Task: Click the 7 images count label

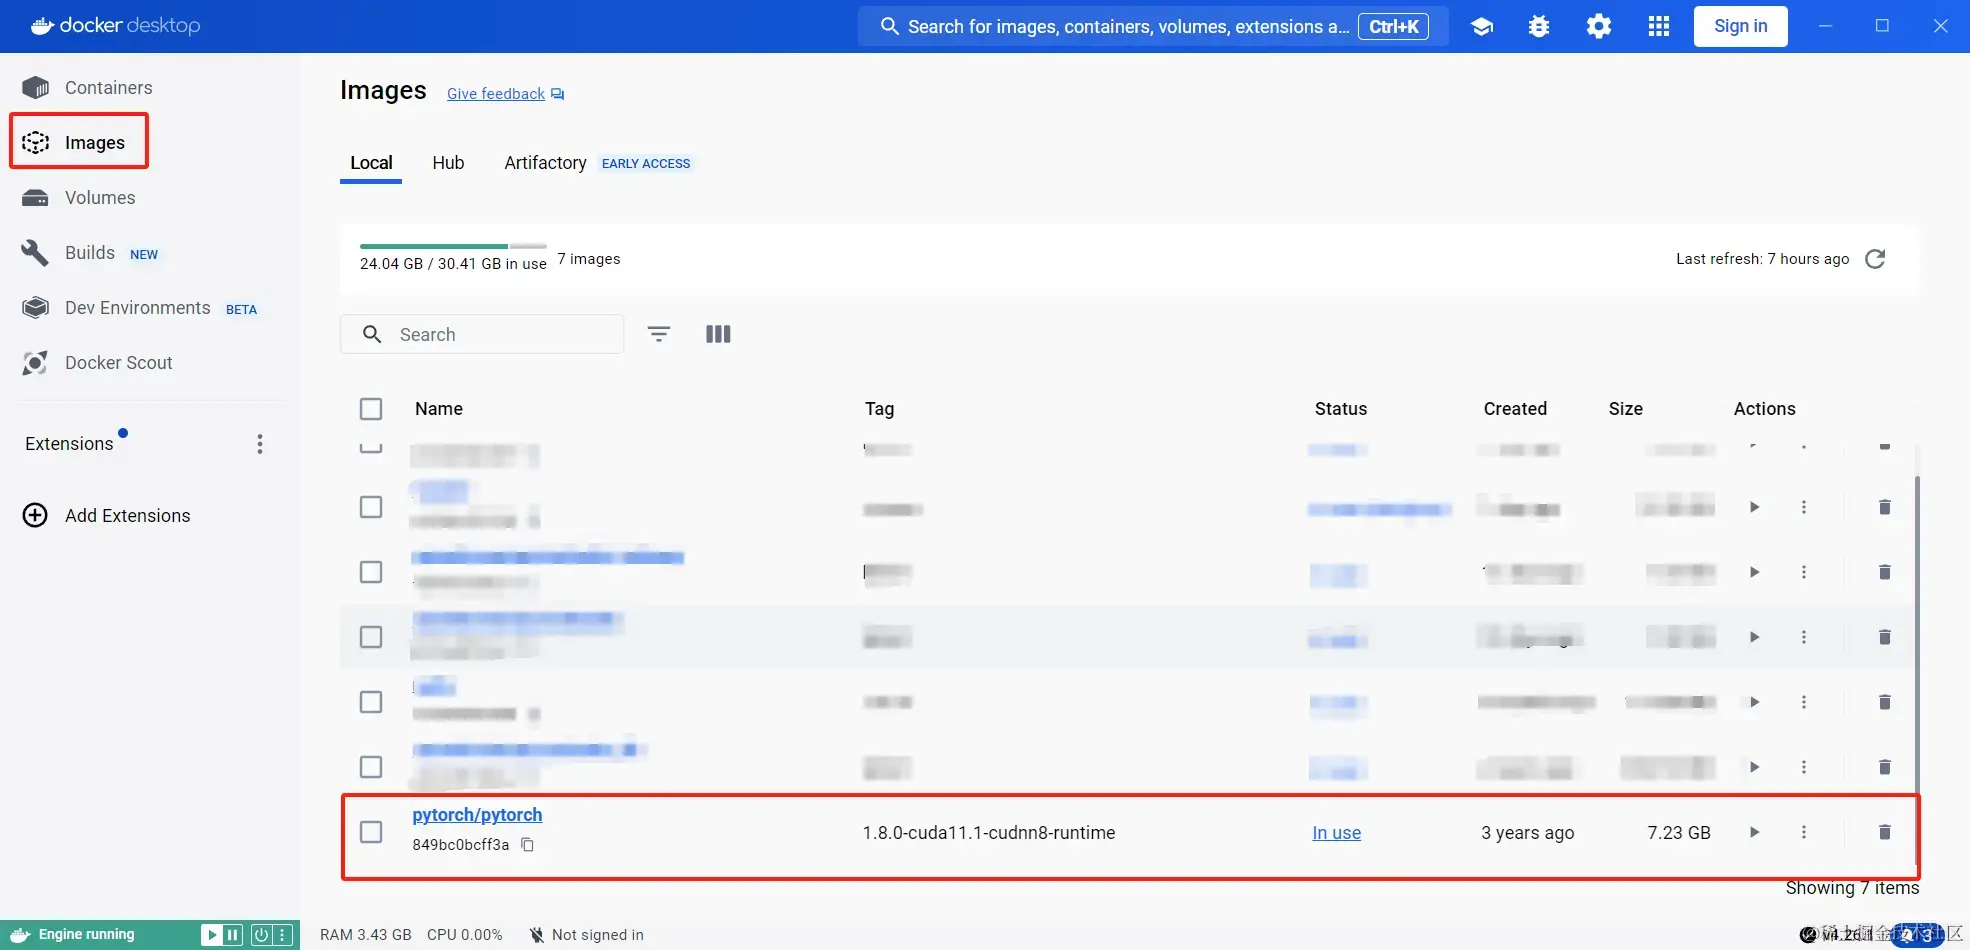Action: click(588, 259)
